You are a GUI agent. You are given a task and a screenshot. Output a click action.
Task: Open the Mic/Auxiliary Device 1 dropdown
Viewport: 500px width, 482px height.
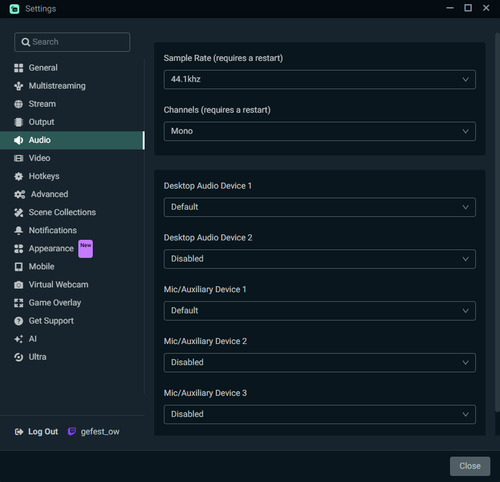[319, 311]
